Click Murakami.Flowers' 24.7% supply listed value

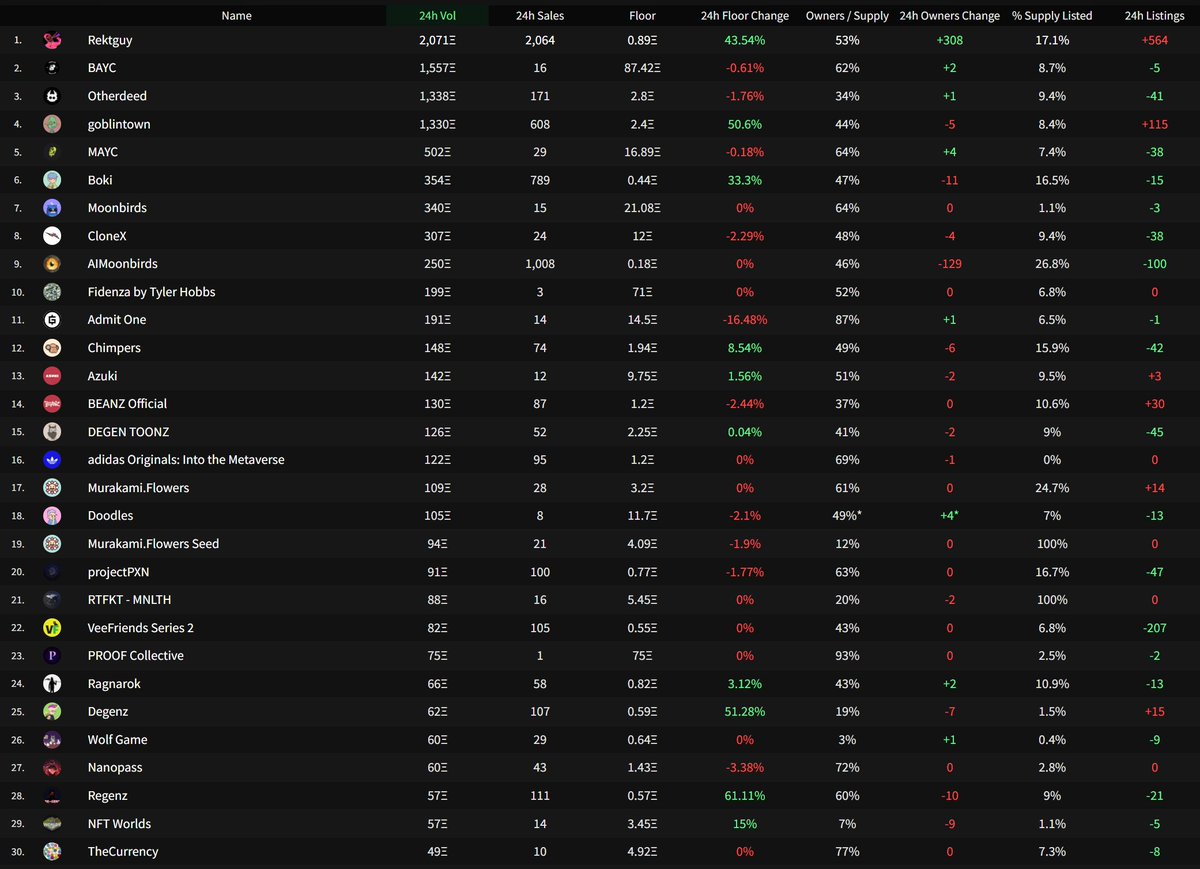pos(1052,488)
